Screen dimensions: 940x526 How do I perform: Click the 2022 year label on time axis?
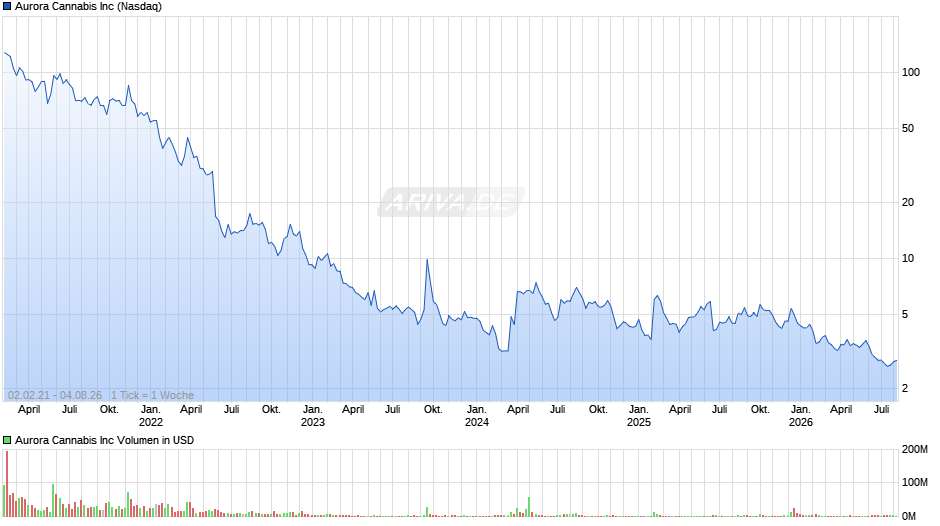pyautogui.click(x=150, y=422)
